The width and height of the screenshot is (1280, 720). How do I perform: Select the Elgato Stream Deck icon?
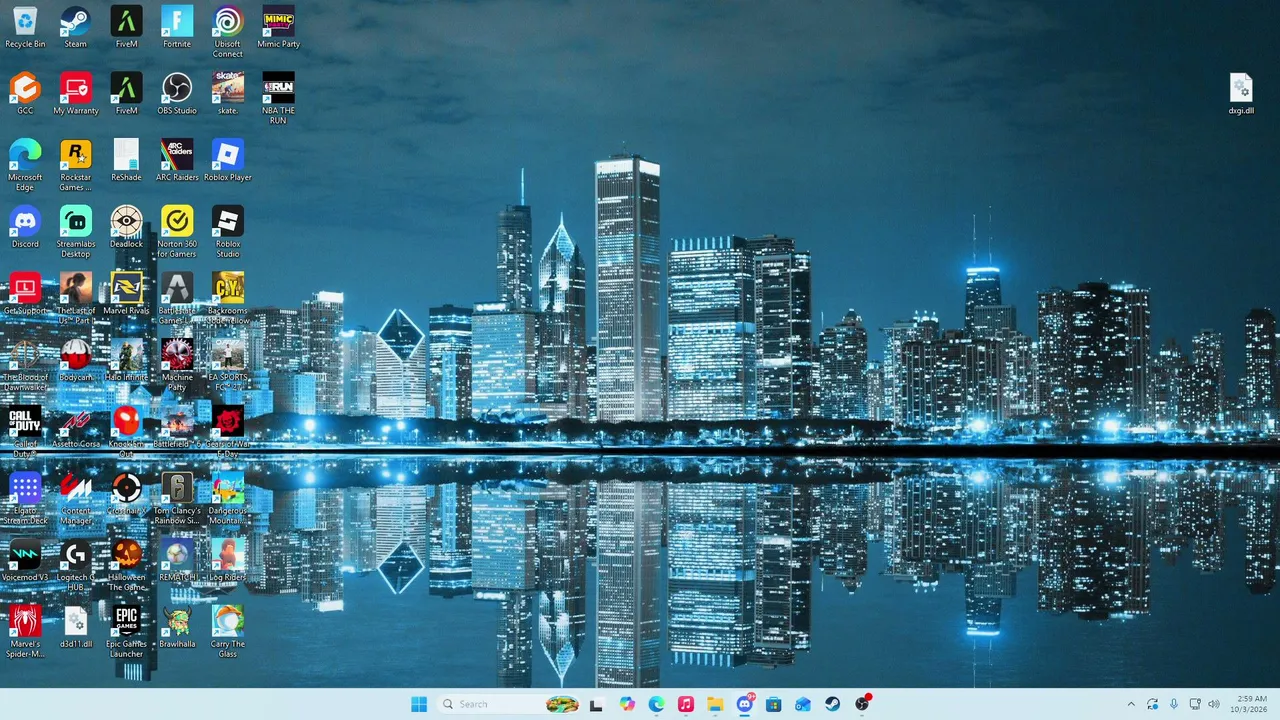coord(25,498)
